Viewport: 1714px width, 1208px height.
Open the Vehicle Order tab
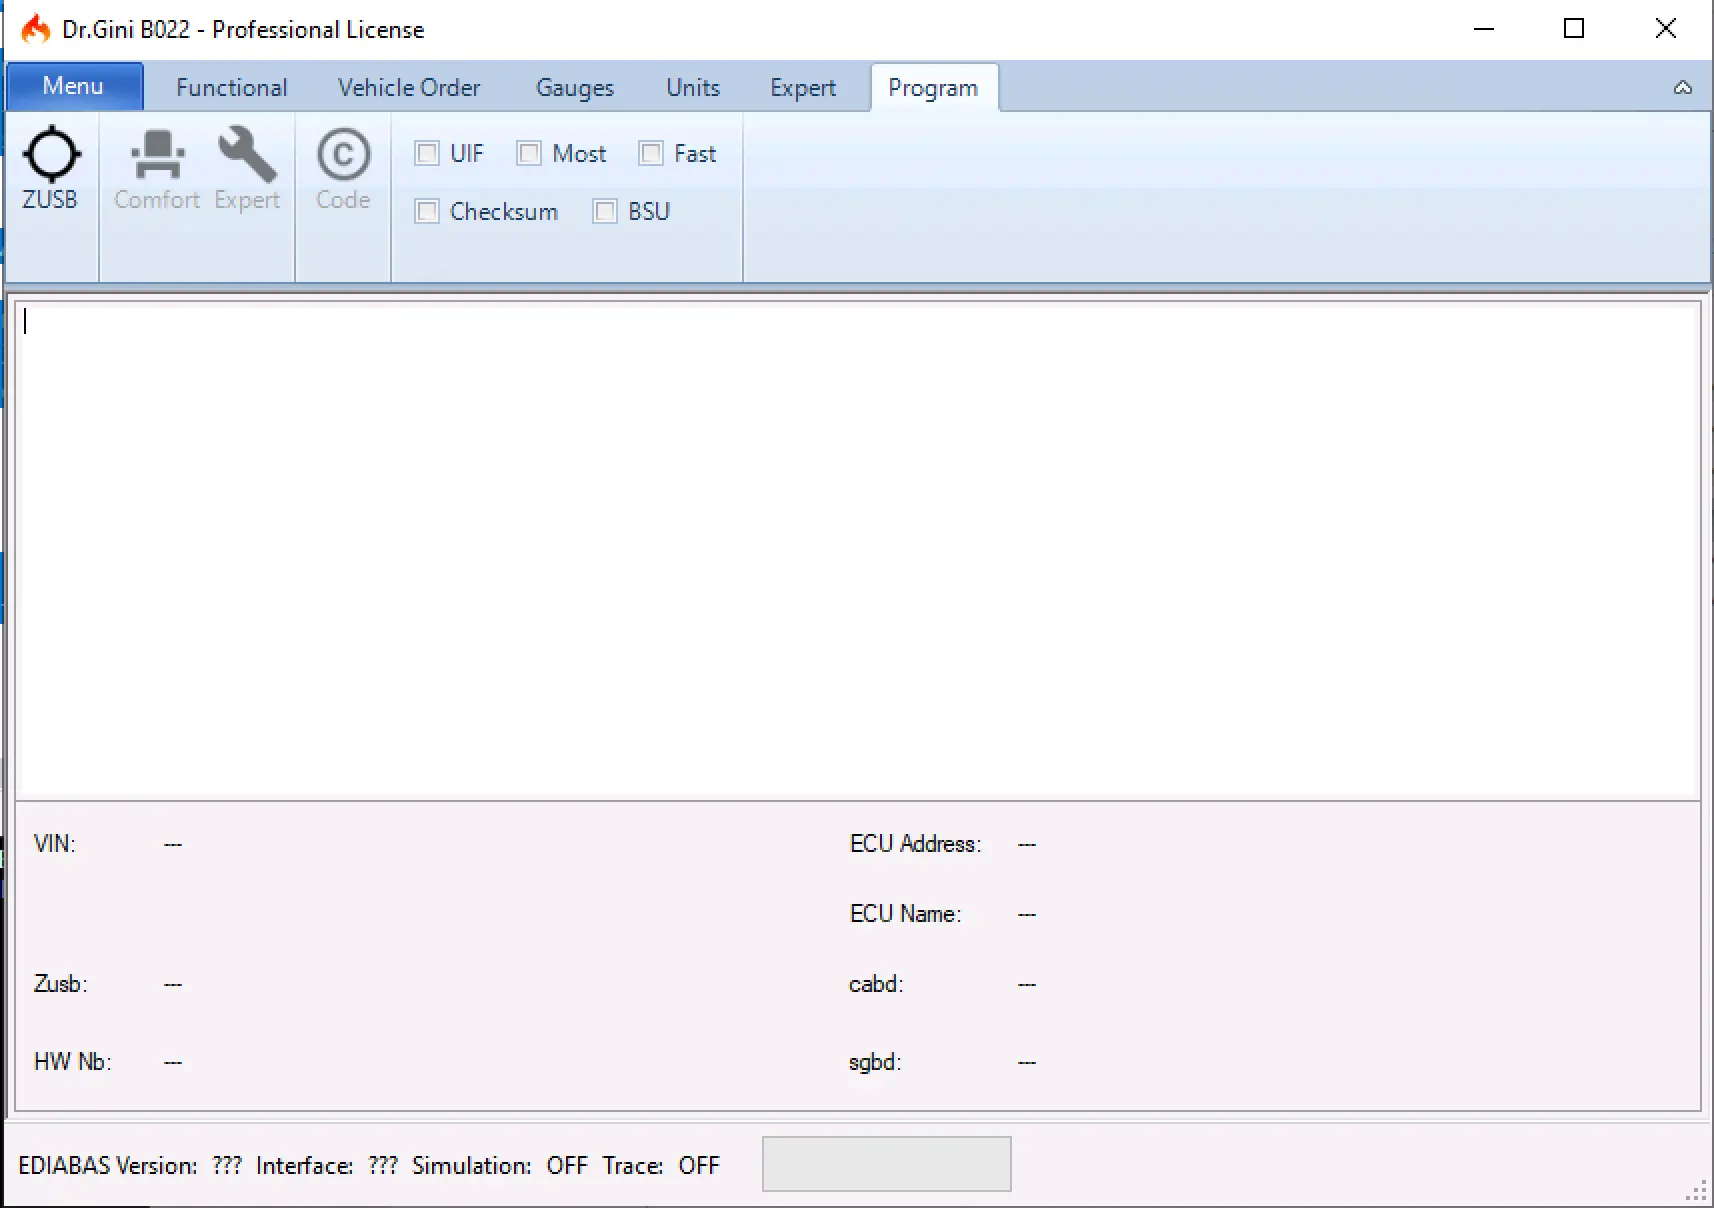pos(409,88)
